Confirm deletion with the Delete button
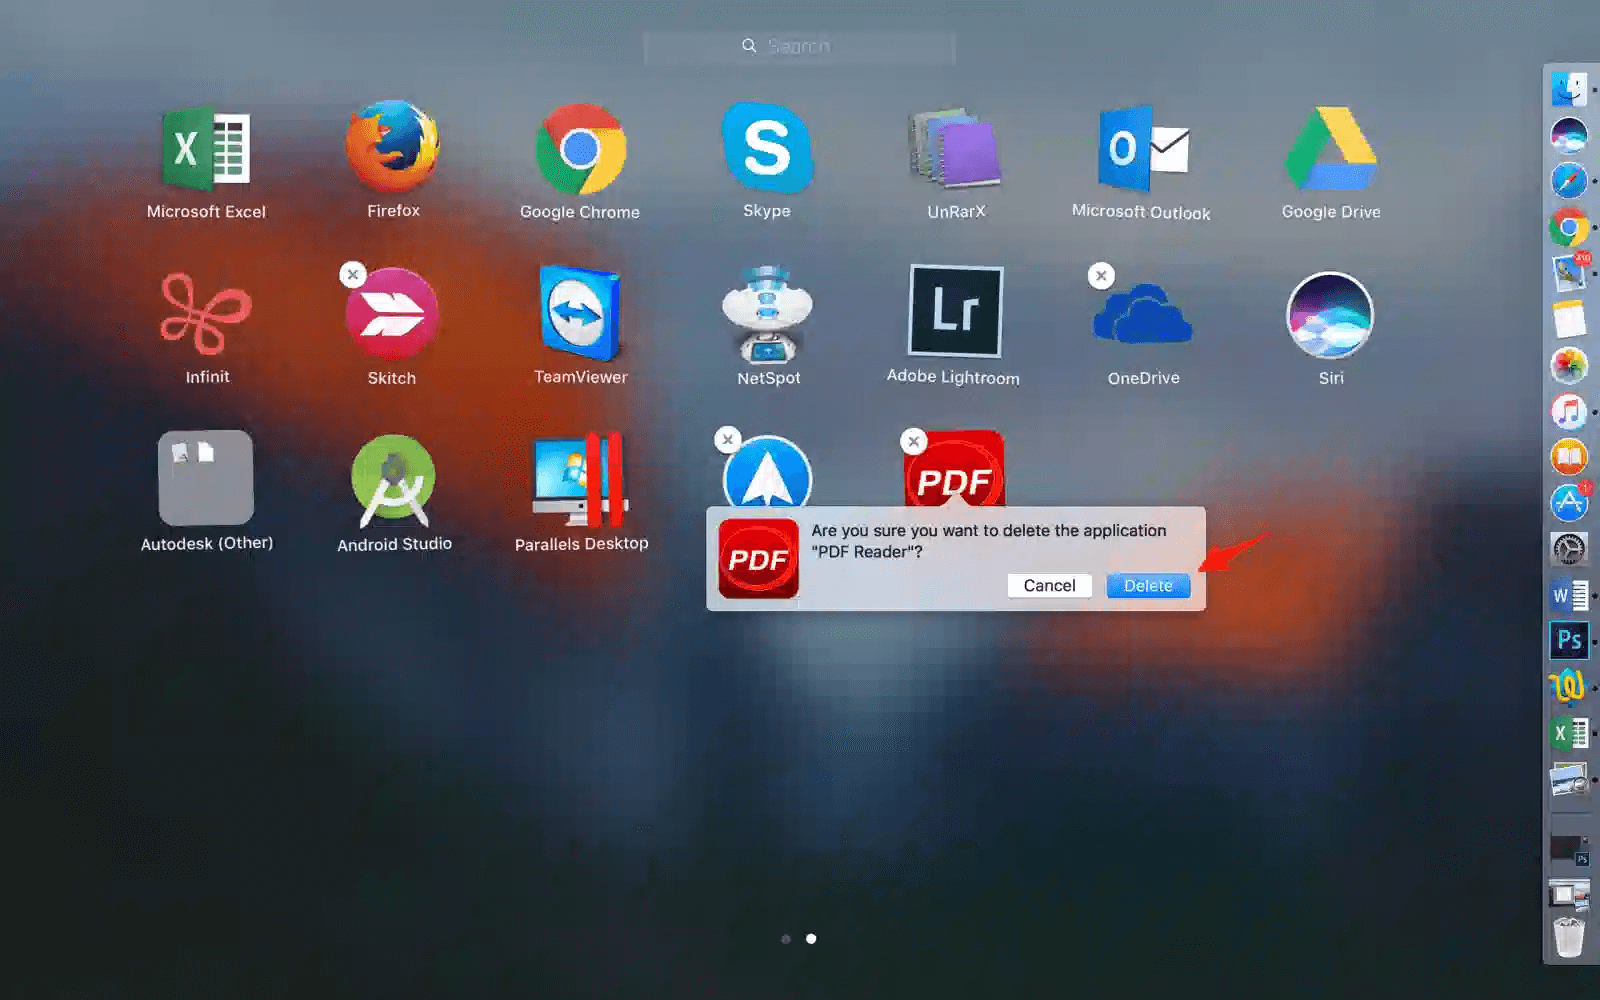Screen dimensions: 1600x1000 [1148, 586]
